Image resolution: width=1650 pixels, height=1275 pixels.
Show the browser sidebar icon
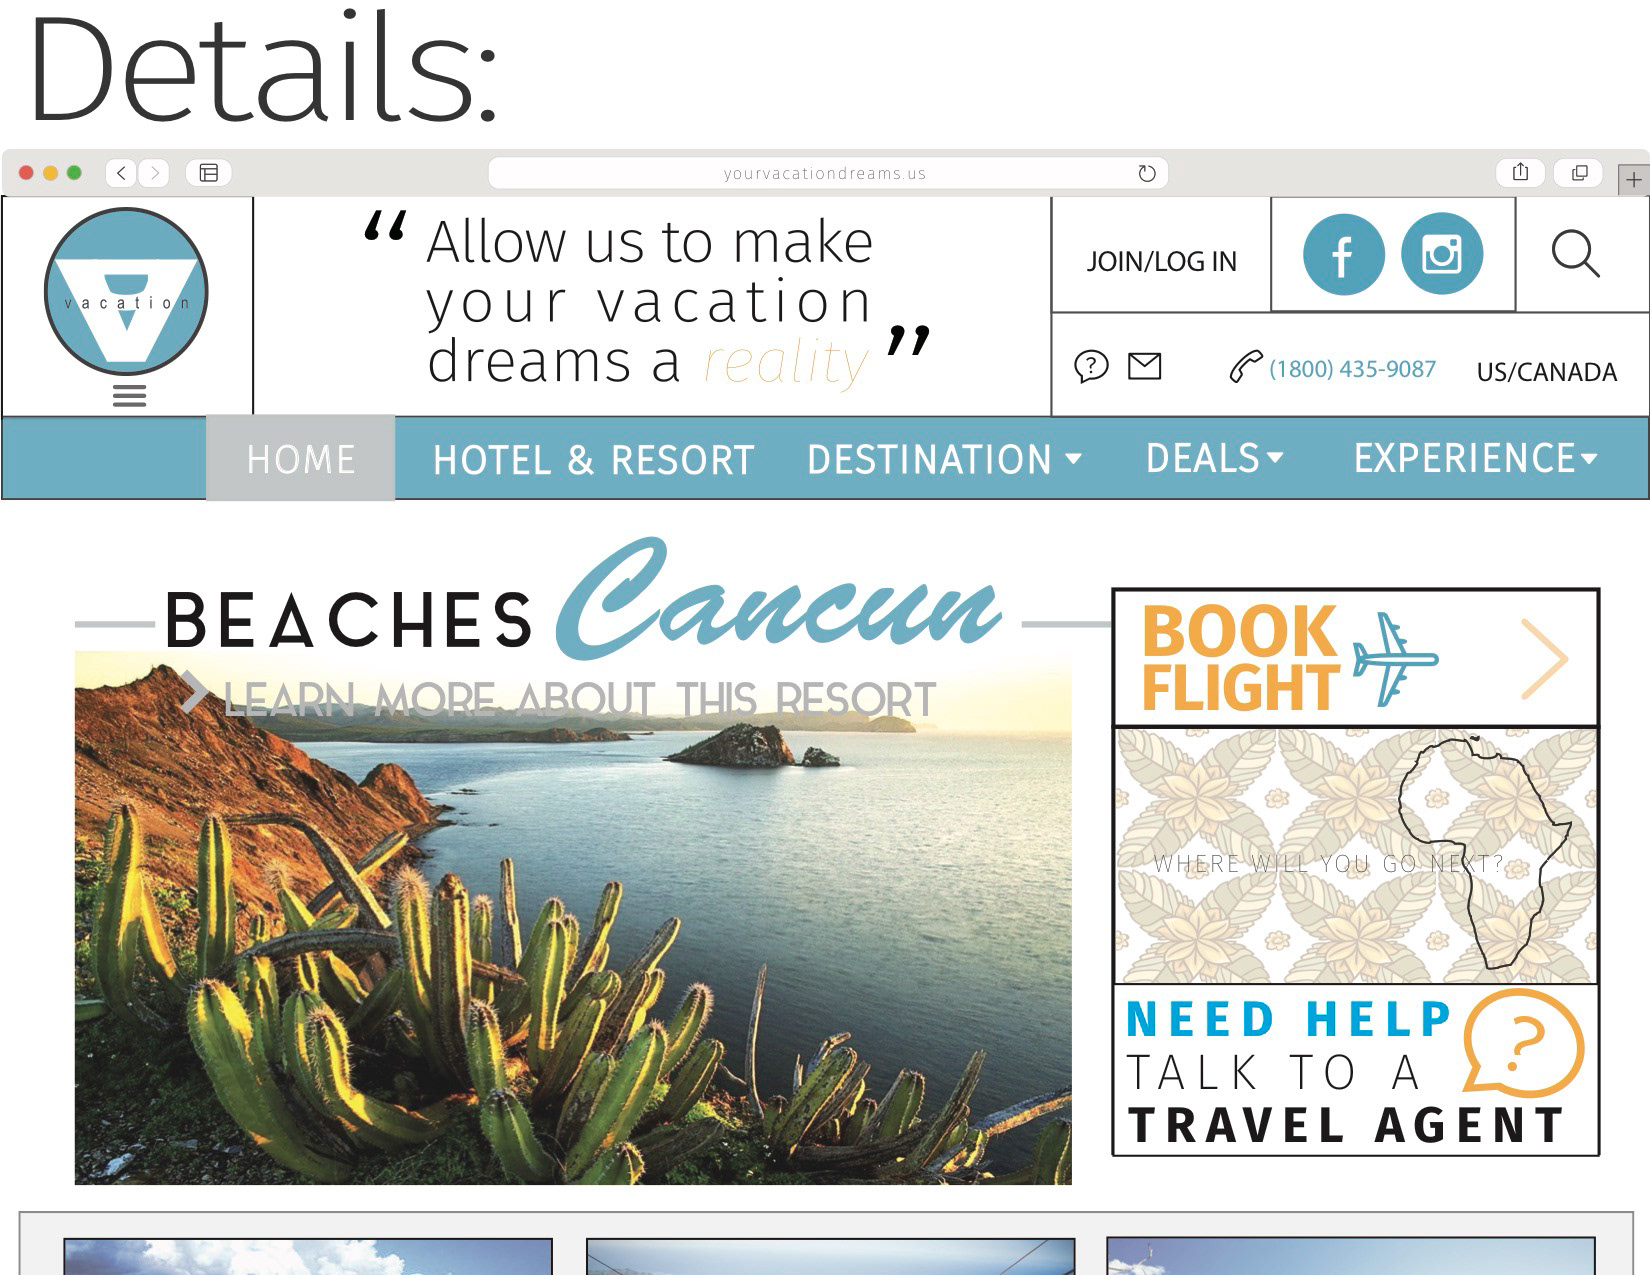208,173
